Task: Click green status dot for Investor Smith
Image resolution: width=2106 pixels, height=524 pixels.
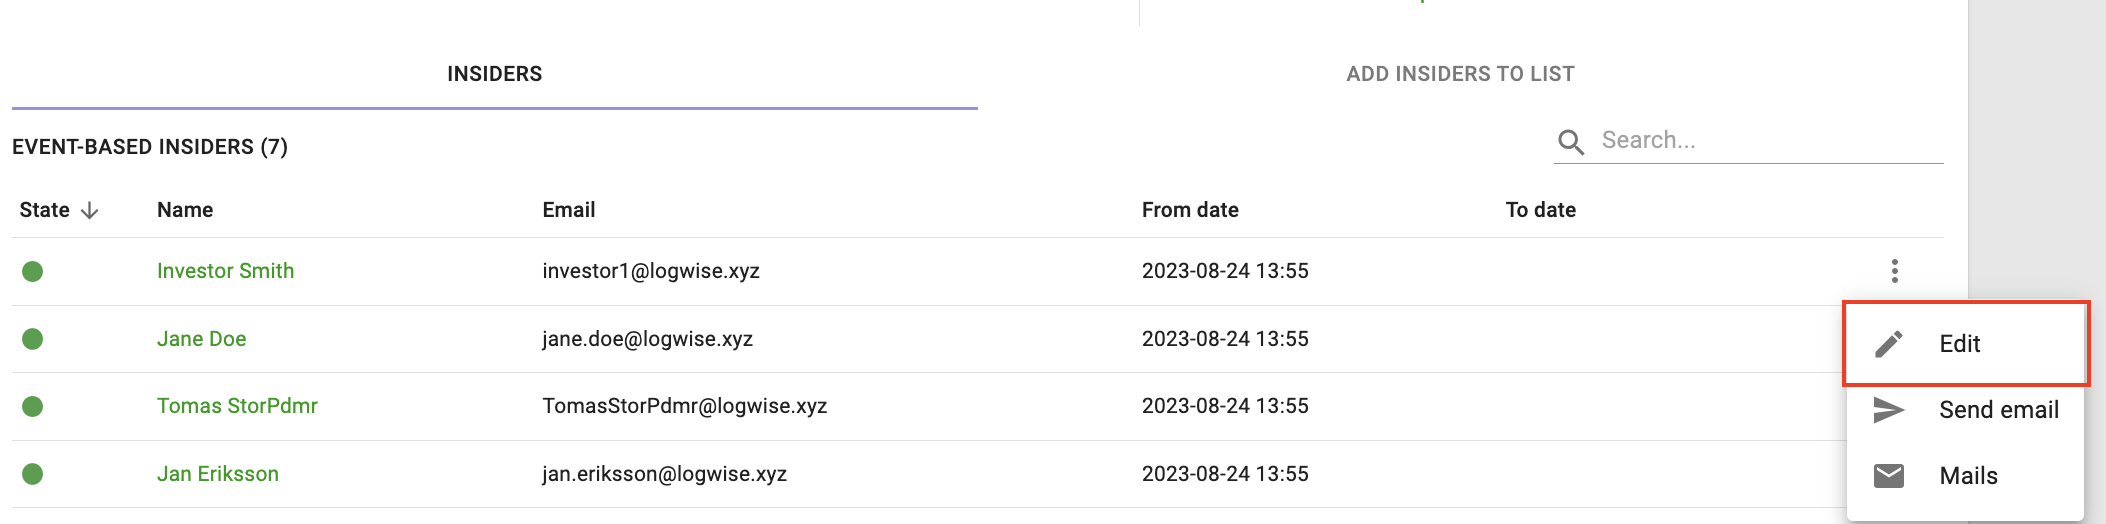Action: tap(33, 271)
